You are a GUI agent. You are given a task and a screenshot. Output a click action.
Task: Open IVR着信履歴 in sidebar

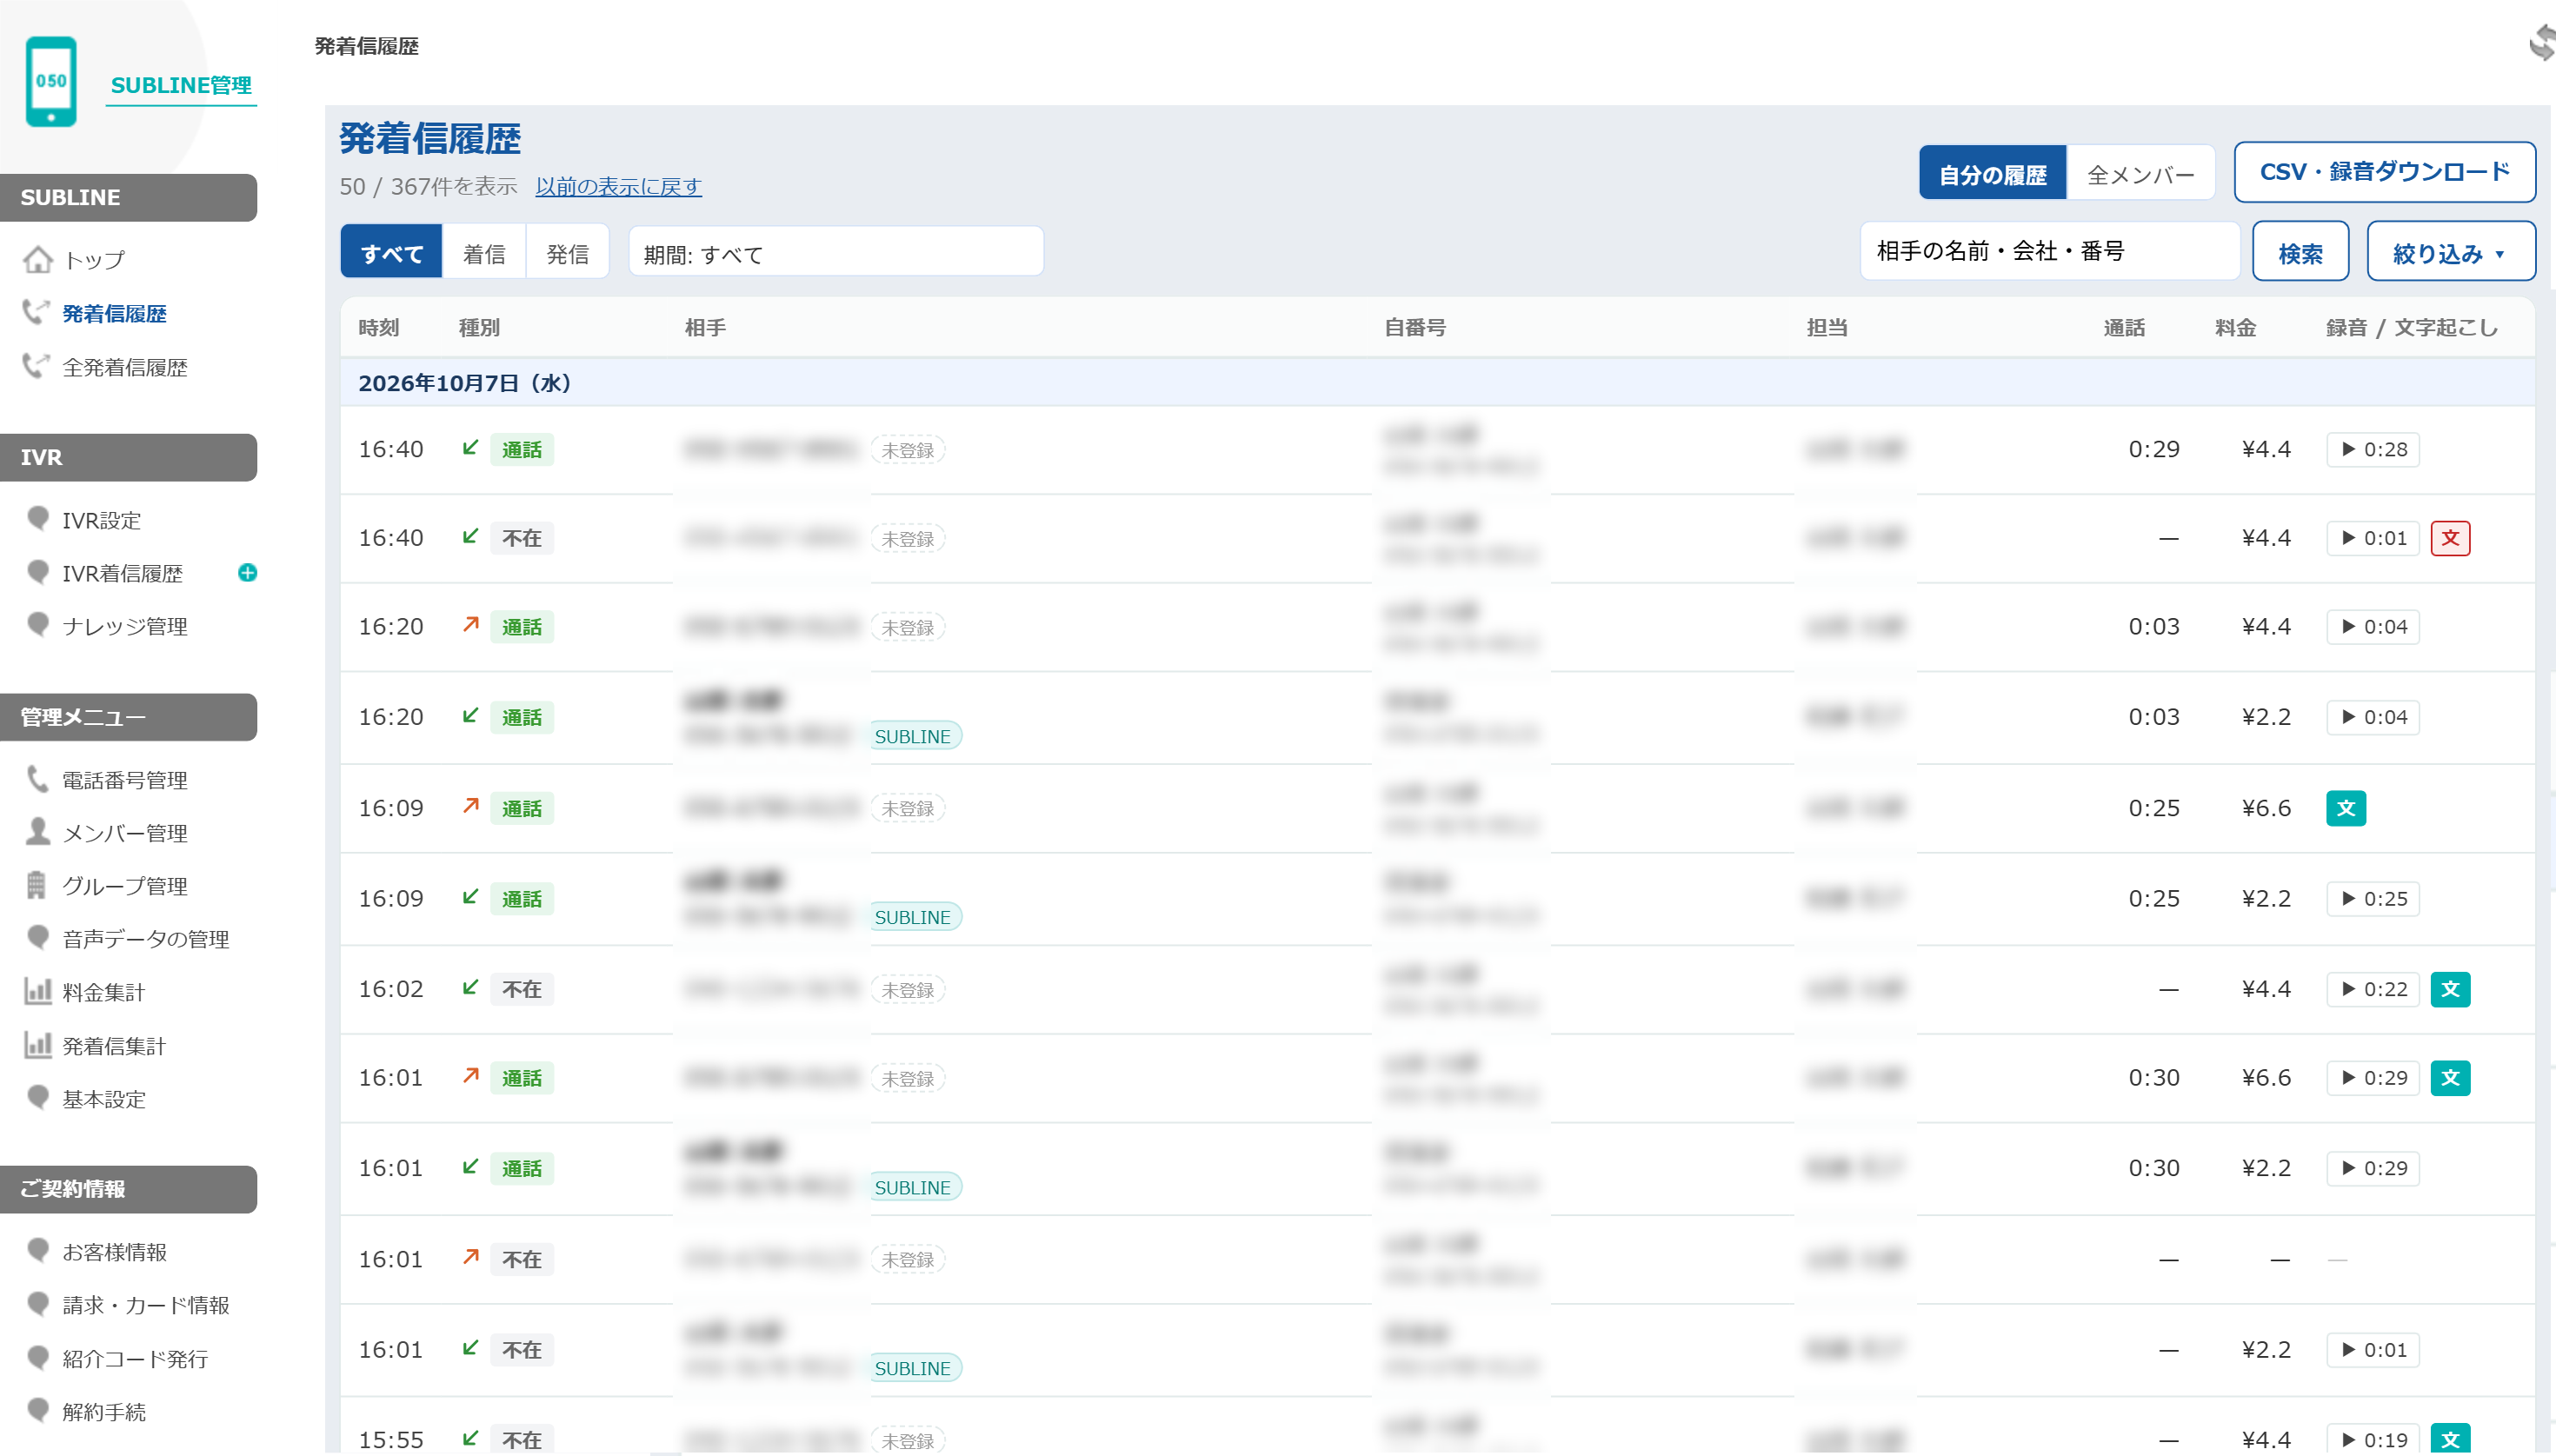pos(122,573)
